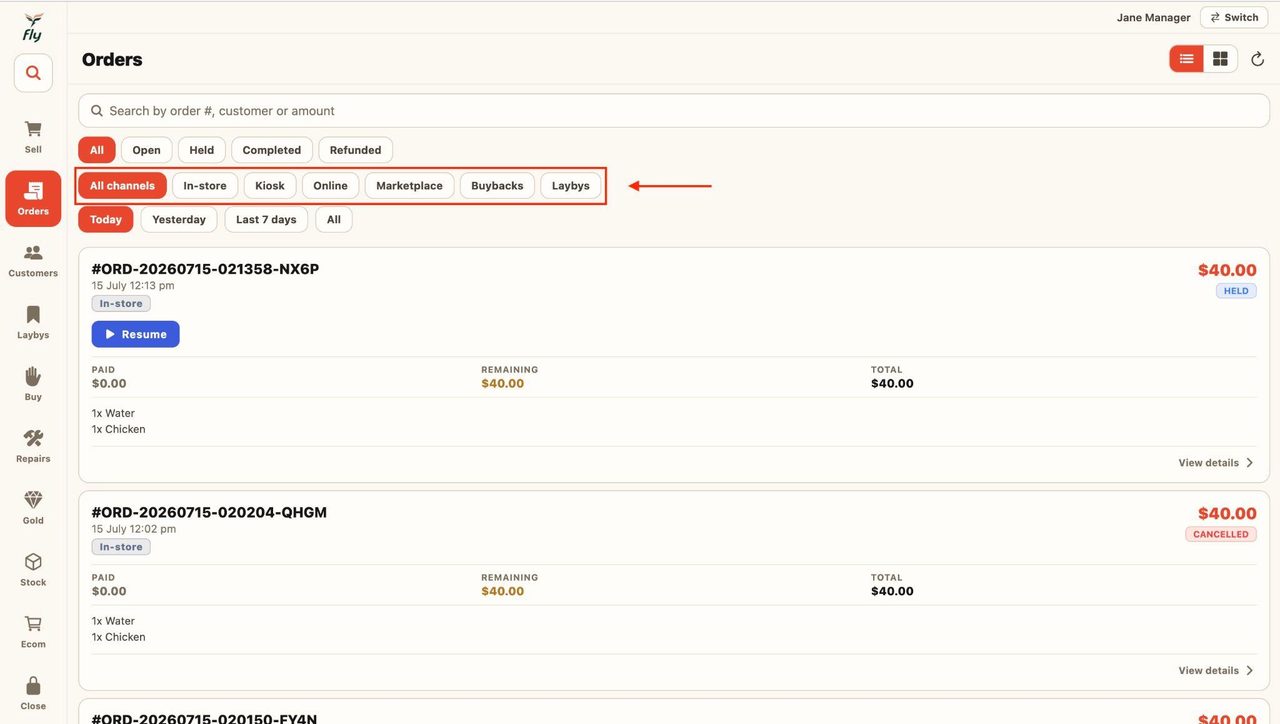Click the Orders page heading

(112, 60)
